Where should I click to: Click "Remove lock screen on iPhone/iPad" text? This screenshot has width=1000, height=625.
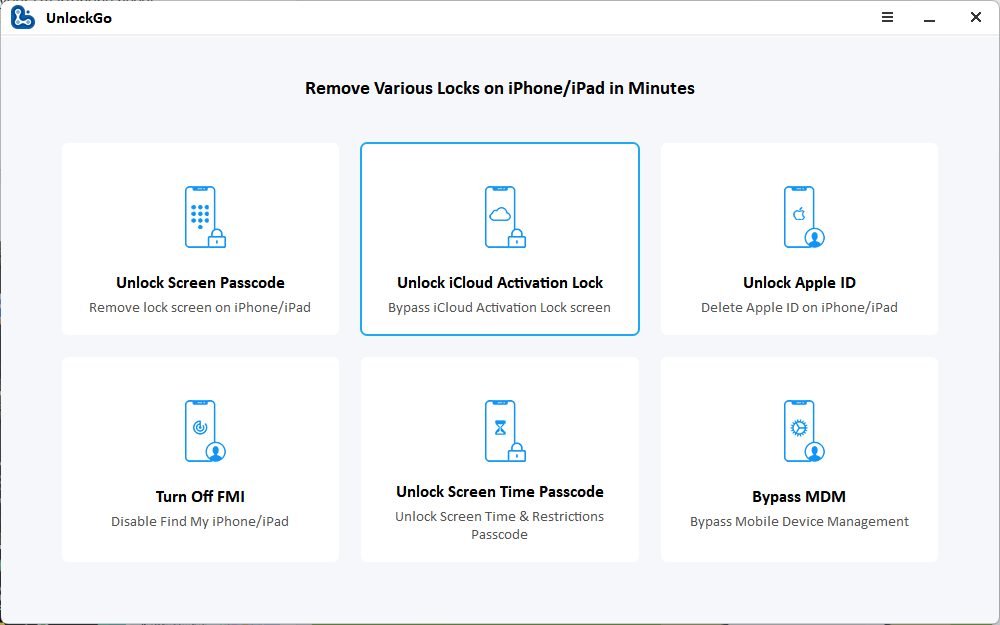click(200, 307)
